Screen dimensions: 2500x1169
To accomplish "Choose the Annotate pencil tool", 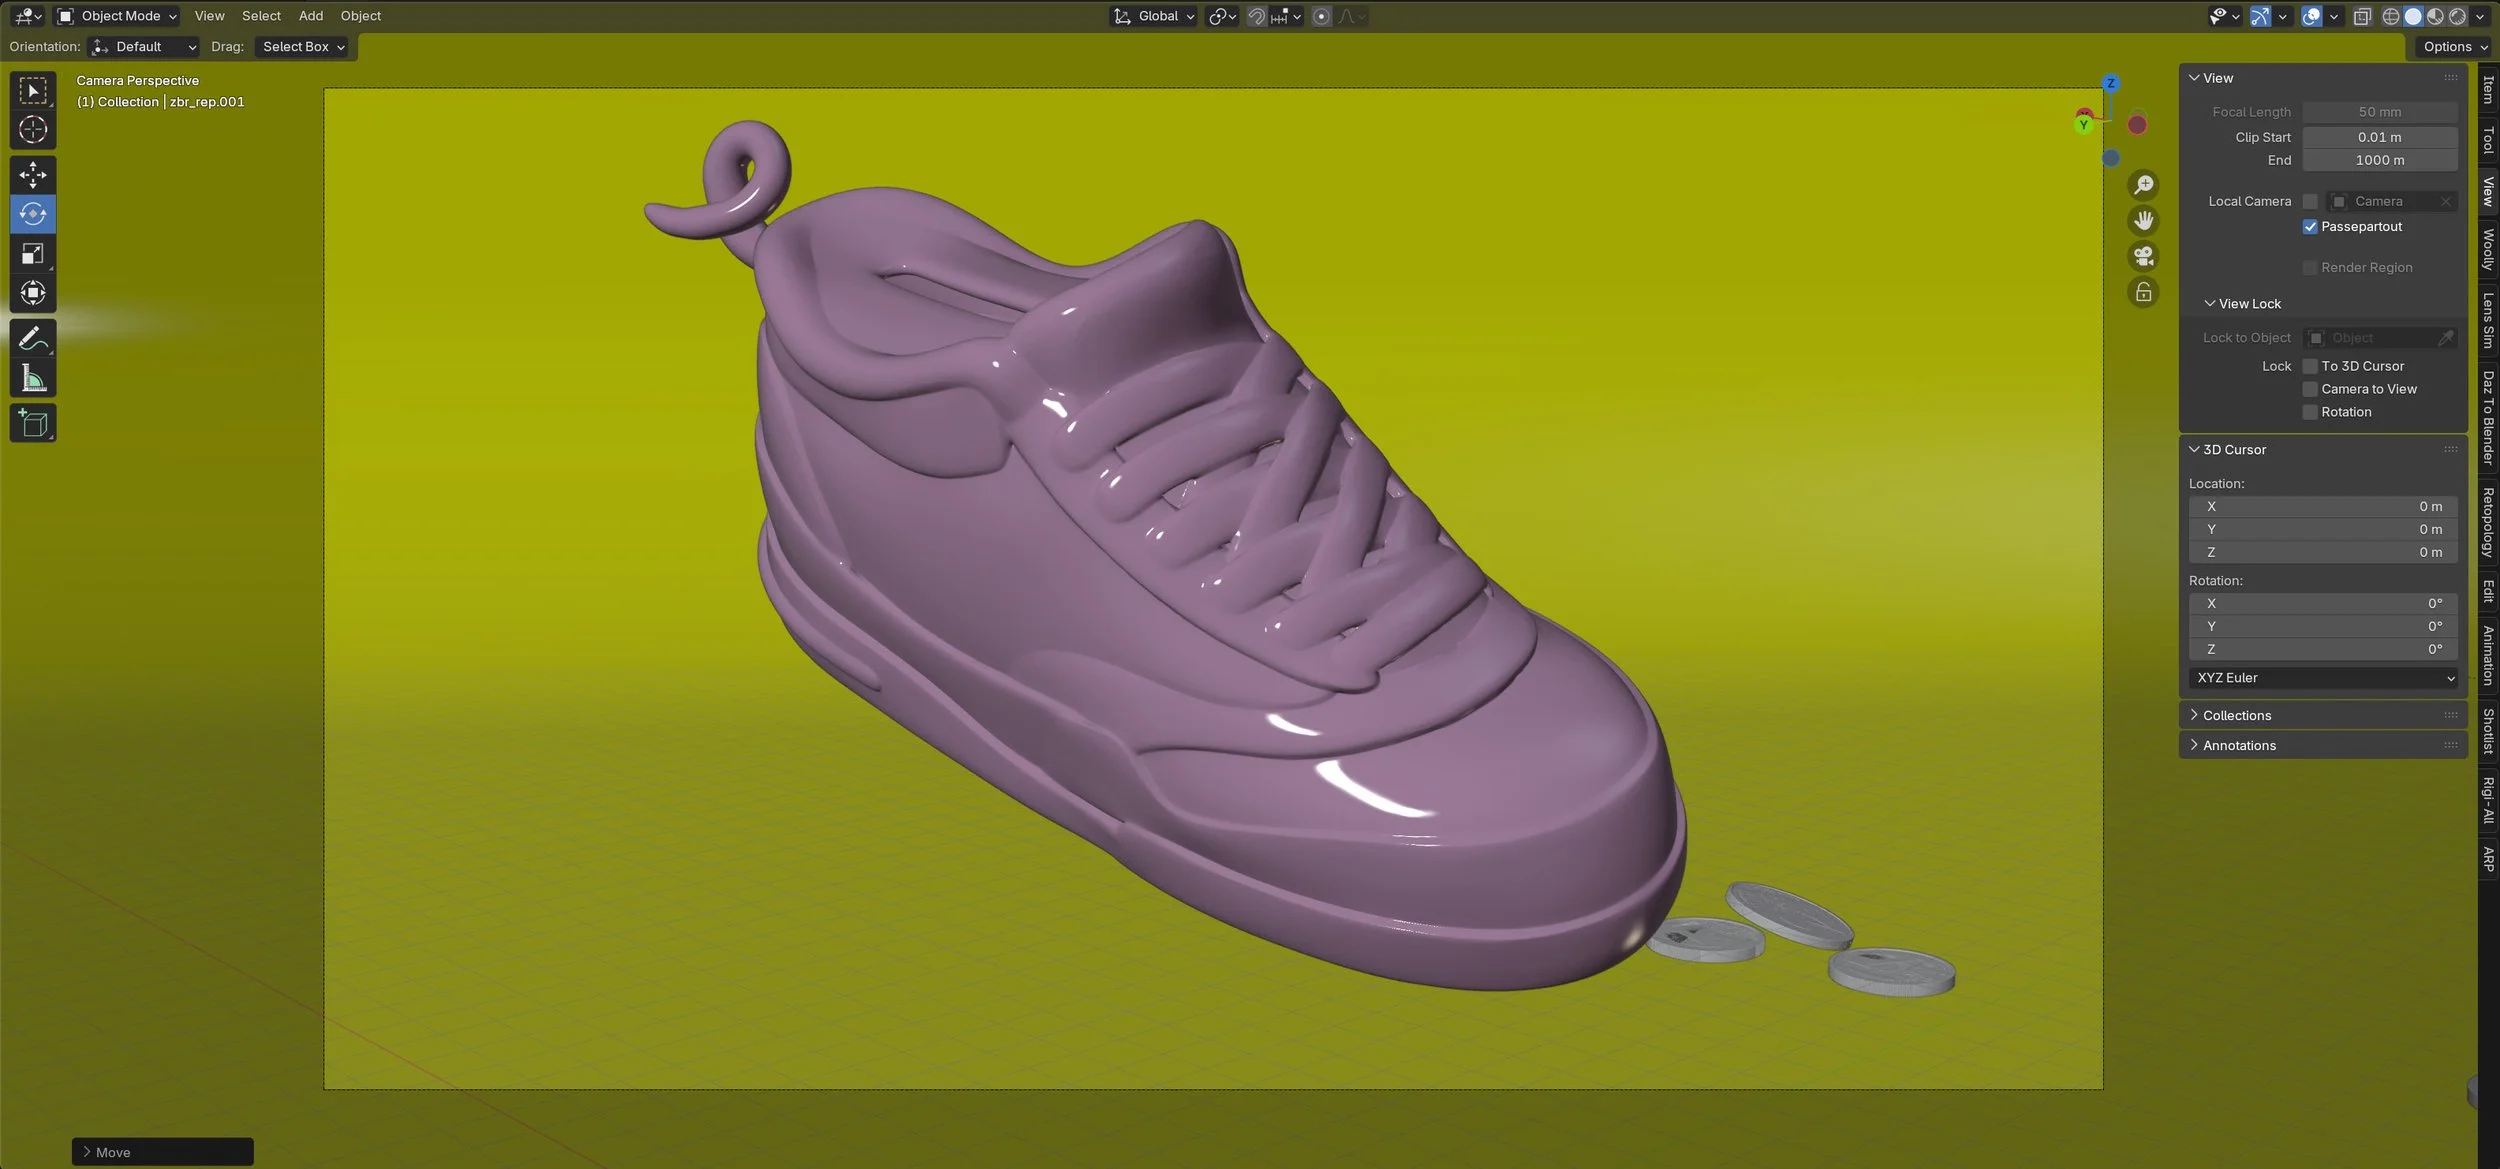I will [x=33, y=338].
